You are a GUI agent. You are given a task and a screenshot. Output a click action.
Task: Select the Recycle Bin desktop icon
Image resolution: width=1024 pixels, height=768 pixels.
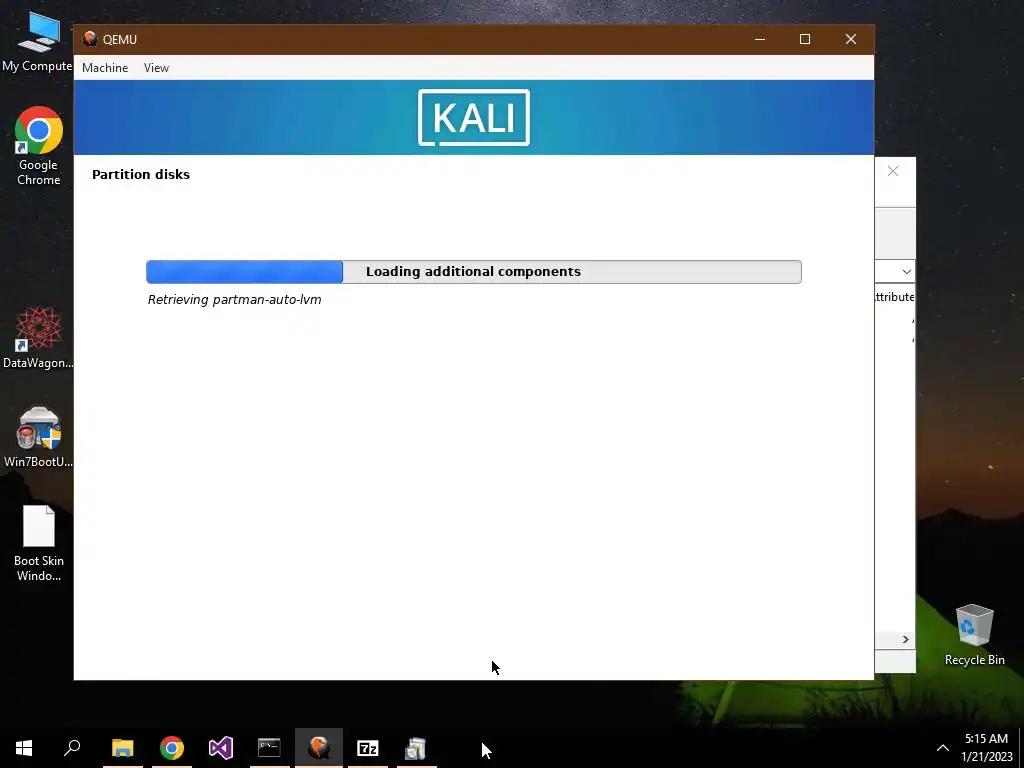point(974,635)
